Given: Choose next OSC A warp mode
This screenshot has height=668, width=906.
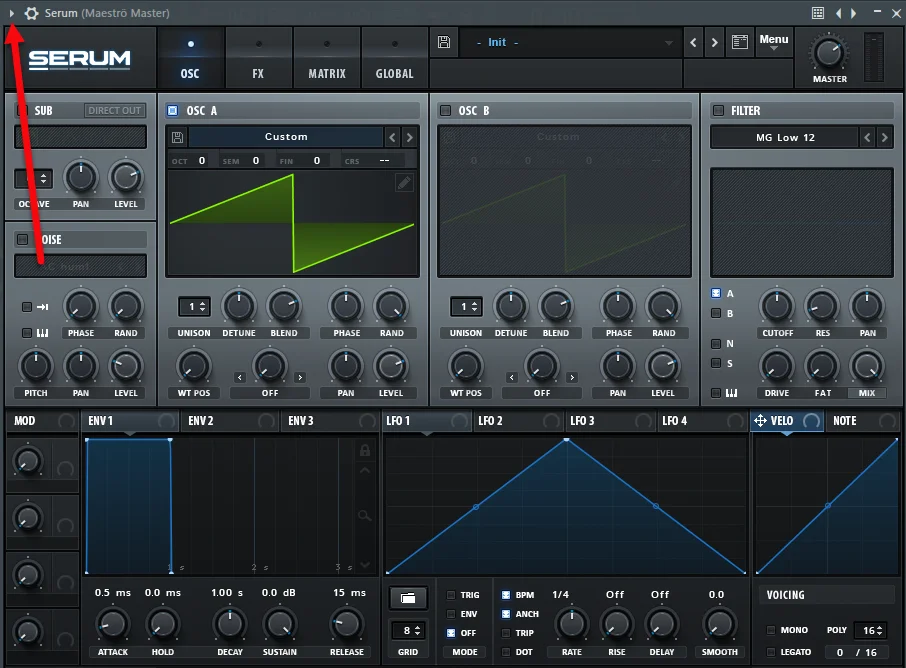Looking at the screenshot, I should coord(300,377).
